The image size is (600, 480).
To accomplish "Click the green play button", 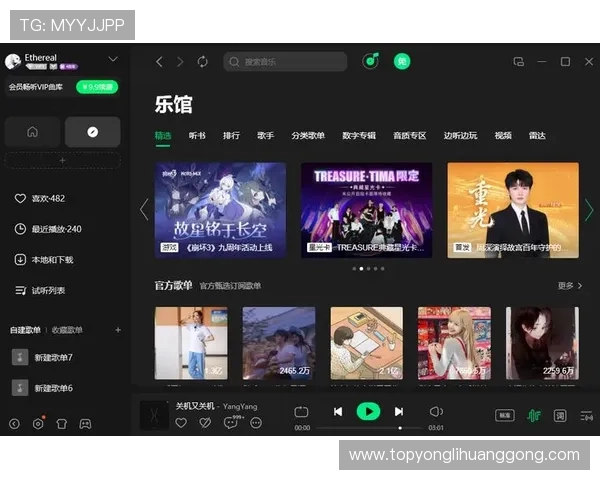I will pos(368,411).
